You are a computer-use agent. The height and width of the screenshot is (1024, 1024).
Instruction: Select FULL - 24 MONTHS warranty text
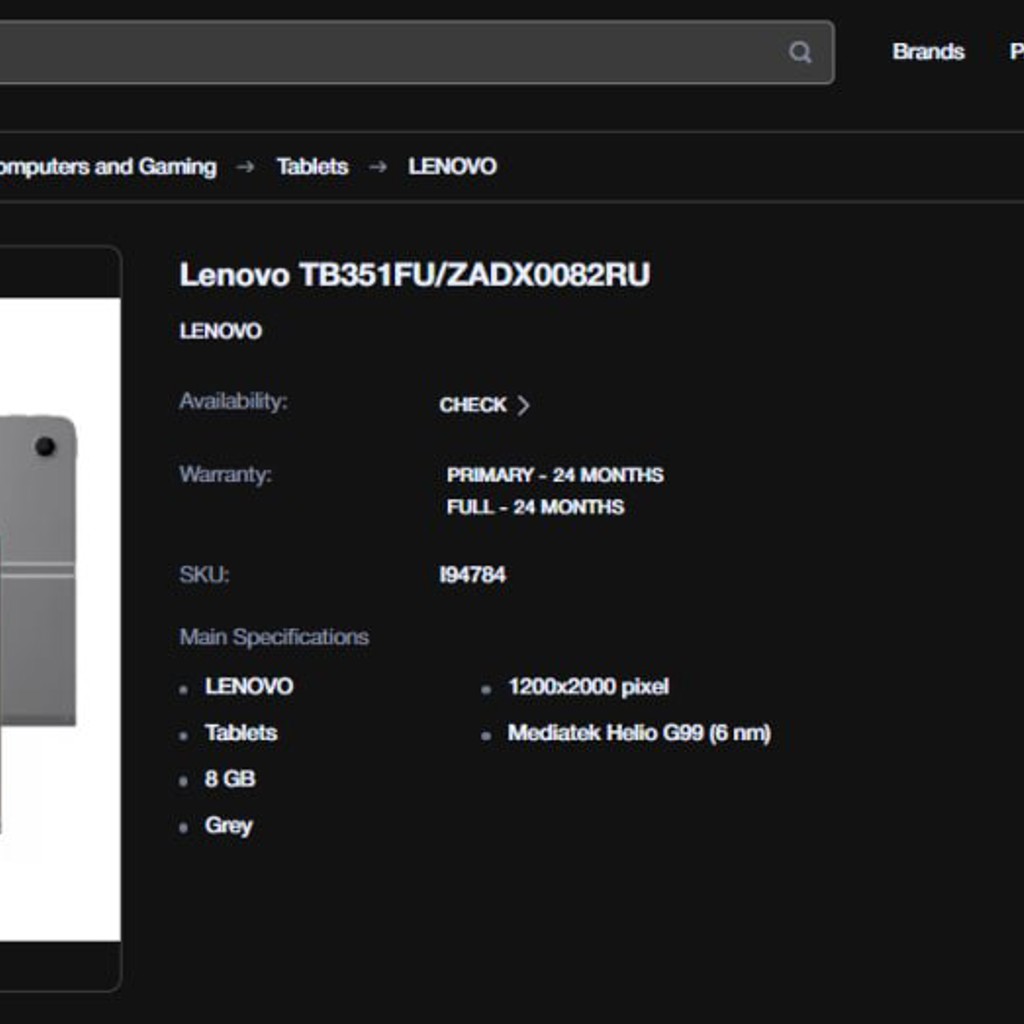(535, 507)
